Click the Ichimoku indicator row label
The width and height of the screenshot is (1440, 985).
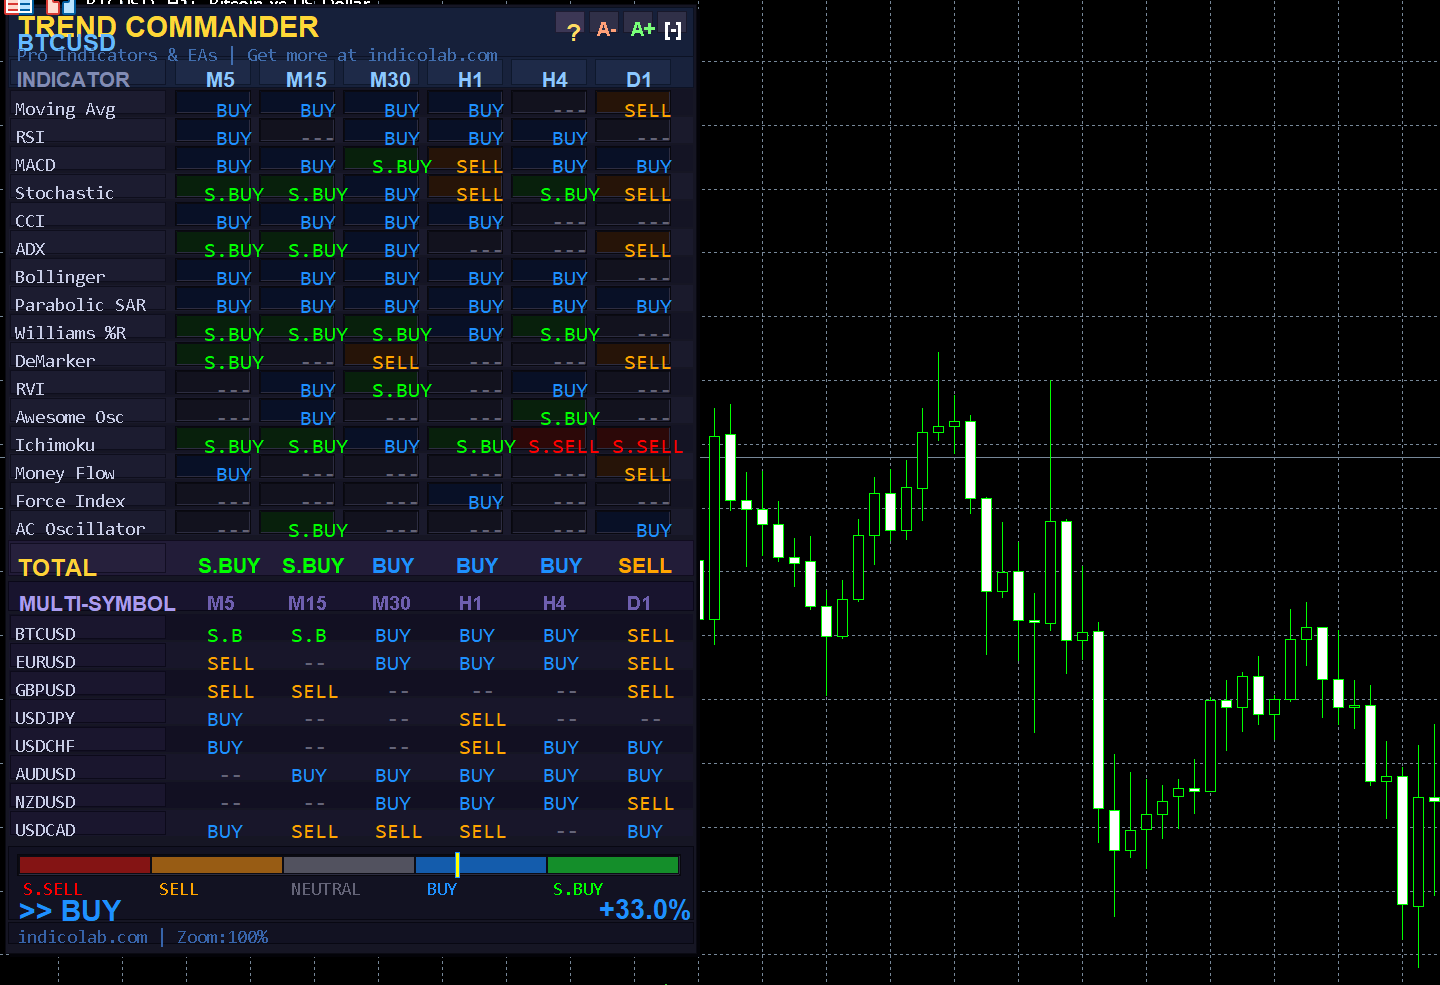coord(55,445)
